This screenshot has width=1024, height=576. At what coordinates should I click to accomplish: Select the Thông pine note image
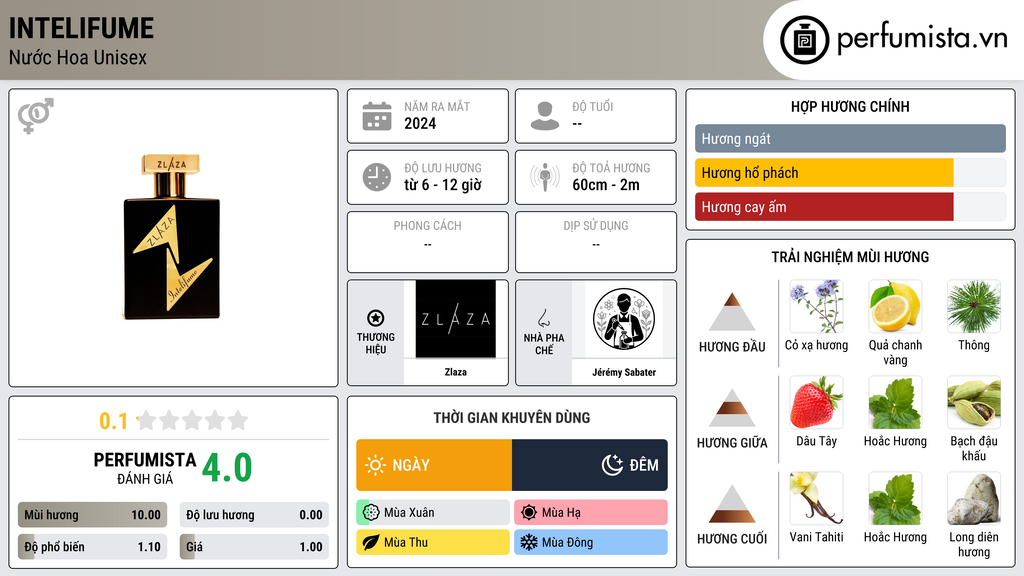[974, 306]
